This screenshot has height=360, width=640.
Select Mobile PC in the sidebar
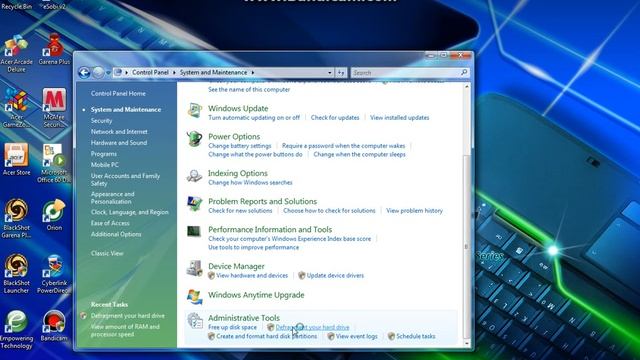(104, 165)
